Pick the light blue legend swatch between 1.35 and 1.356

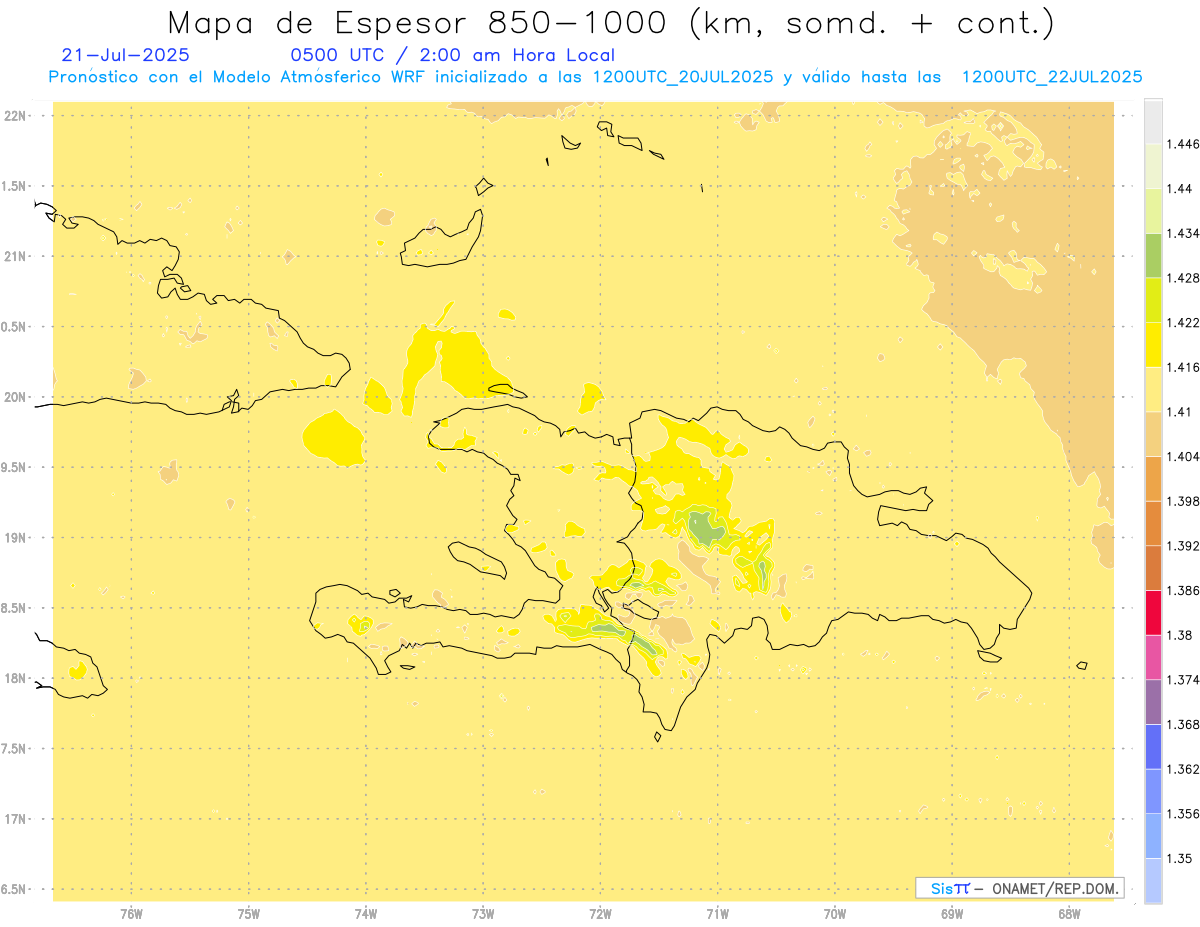click(x=1153, y=836)
